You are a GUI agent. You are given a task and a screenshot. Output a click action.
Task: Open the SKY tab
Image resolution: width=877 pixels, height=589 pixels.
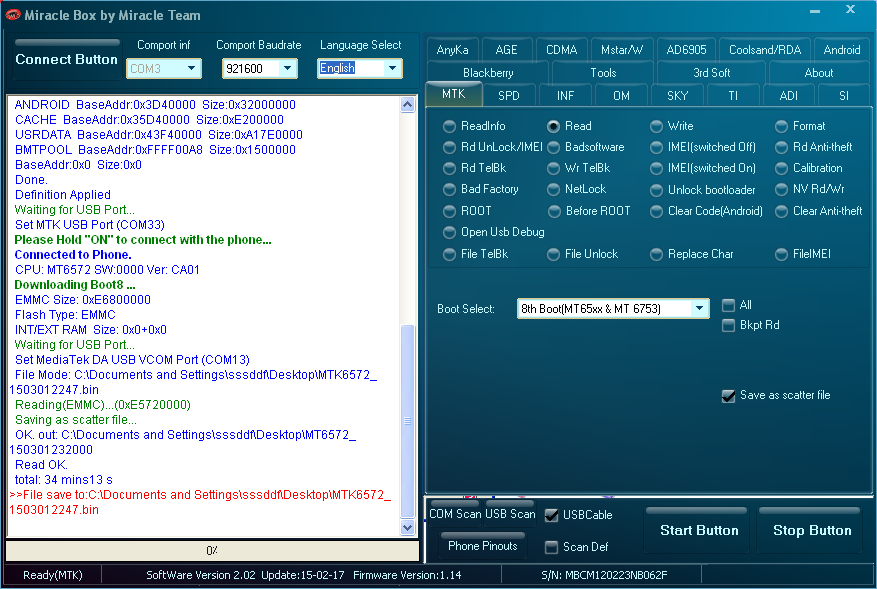[677, 96]
